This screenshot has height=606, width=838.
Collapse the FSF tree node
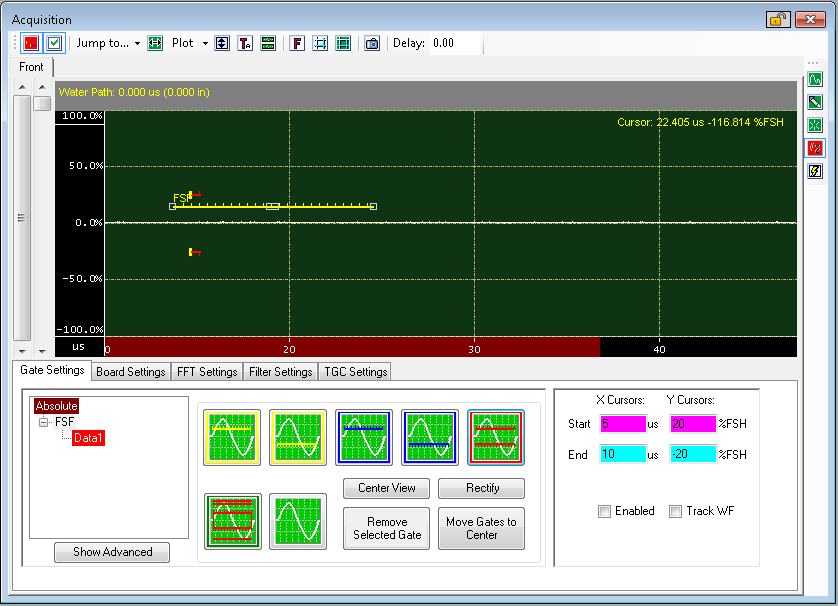click(x=44, y=422)
